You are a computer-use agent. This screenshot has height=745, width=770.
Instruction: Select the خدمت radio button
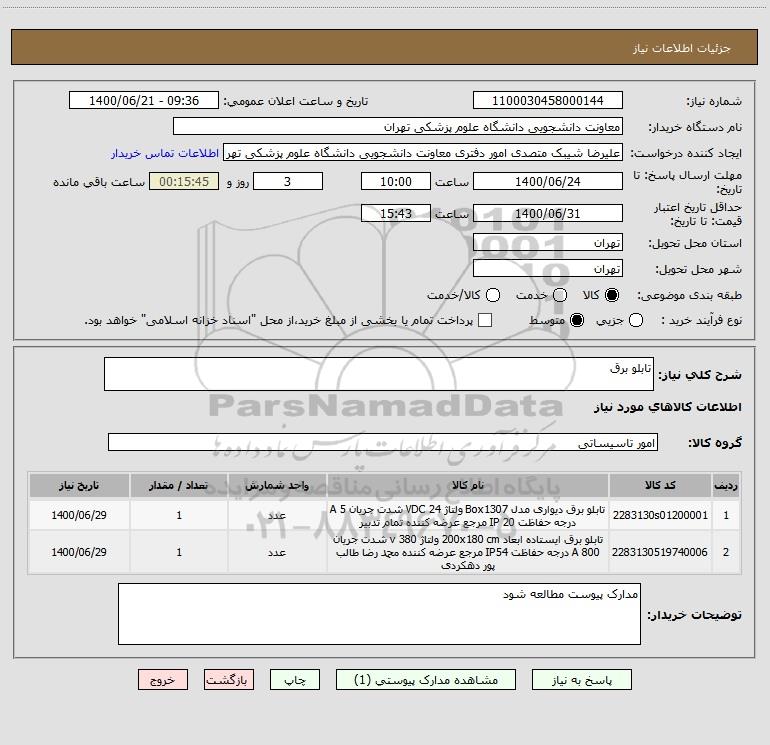coord(560,295)
